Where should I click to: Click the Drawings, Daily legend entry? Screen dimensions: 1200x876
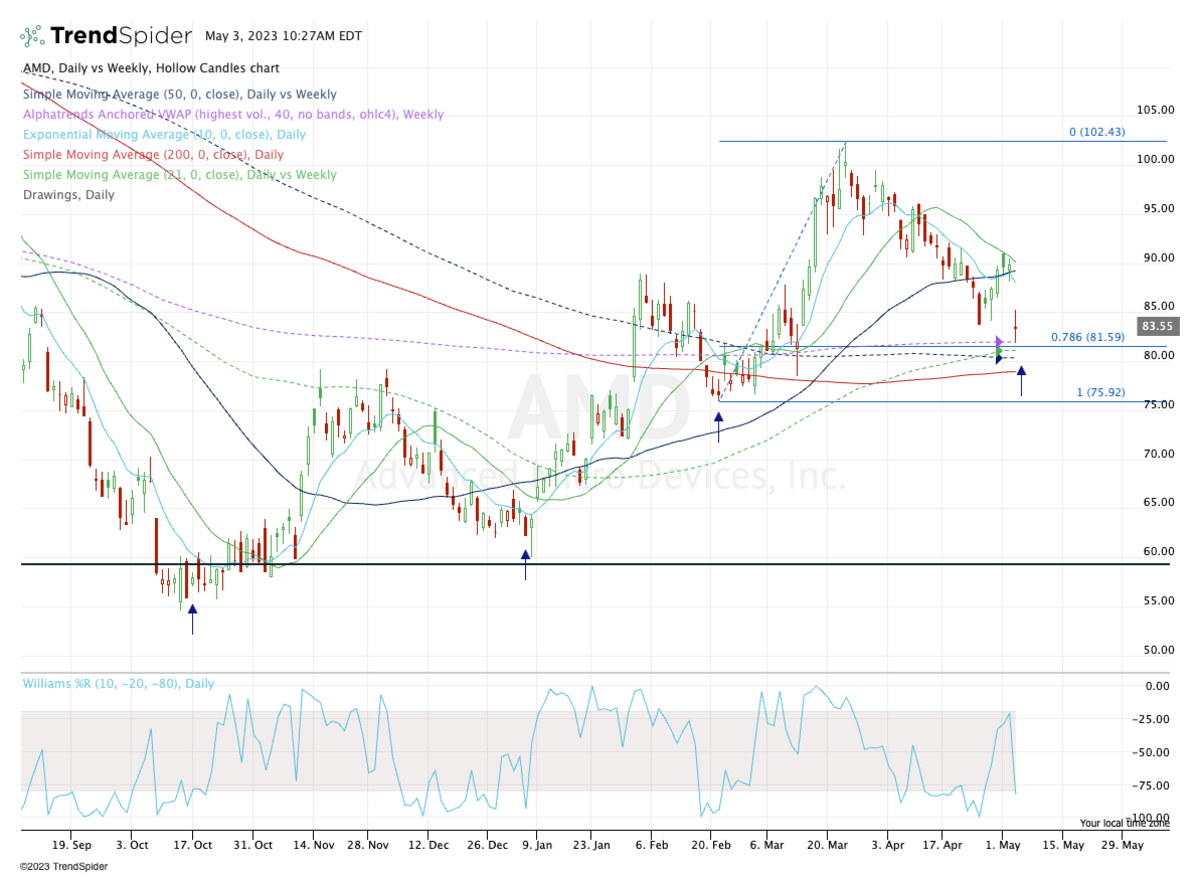pyautogui.click(x=68, y=195)
